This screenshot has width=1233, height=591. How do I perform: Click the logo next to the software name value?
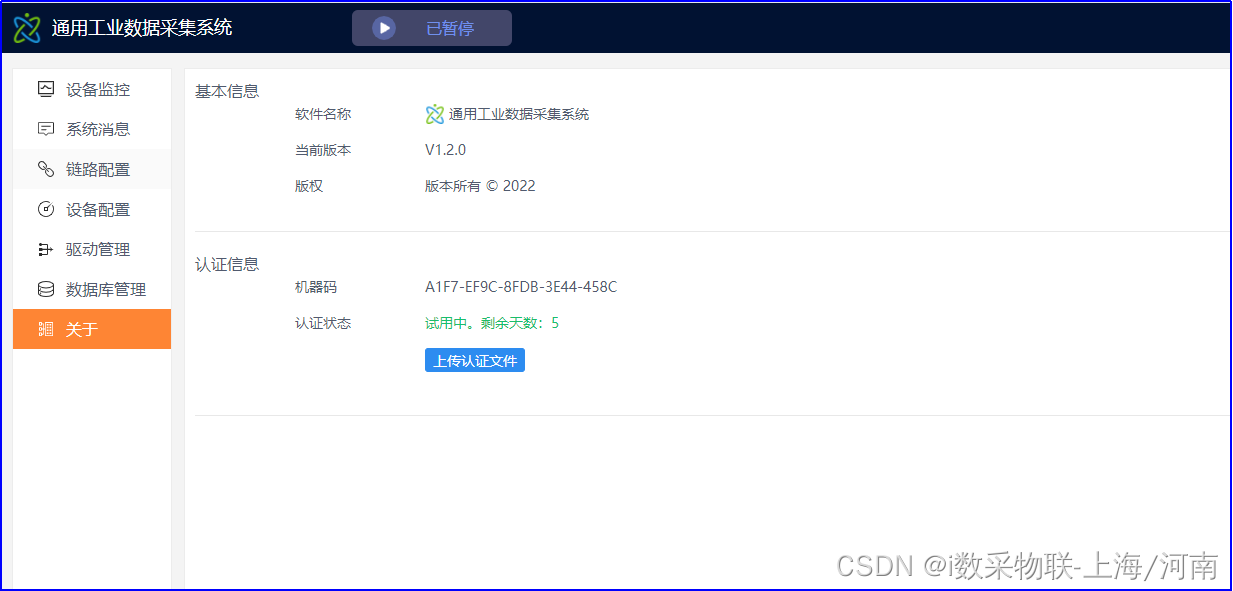pyautogui.click(x=434, y=114)
